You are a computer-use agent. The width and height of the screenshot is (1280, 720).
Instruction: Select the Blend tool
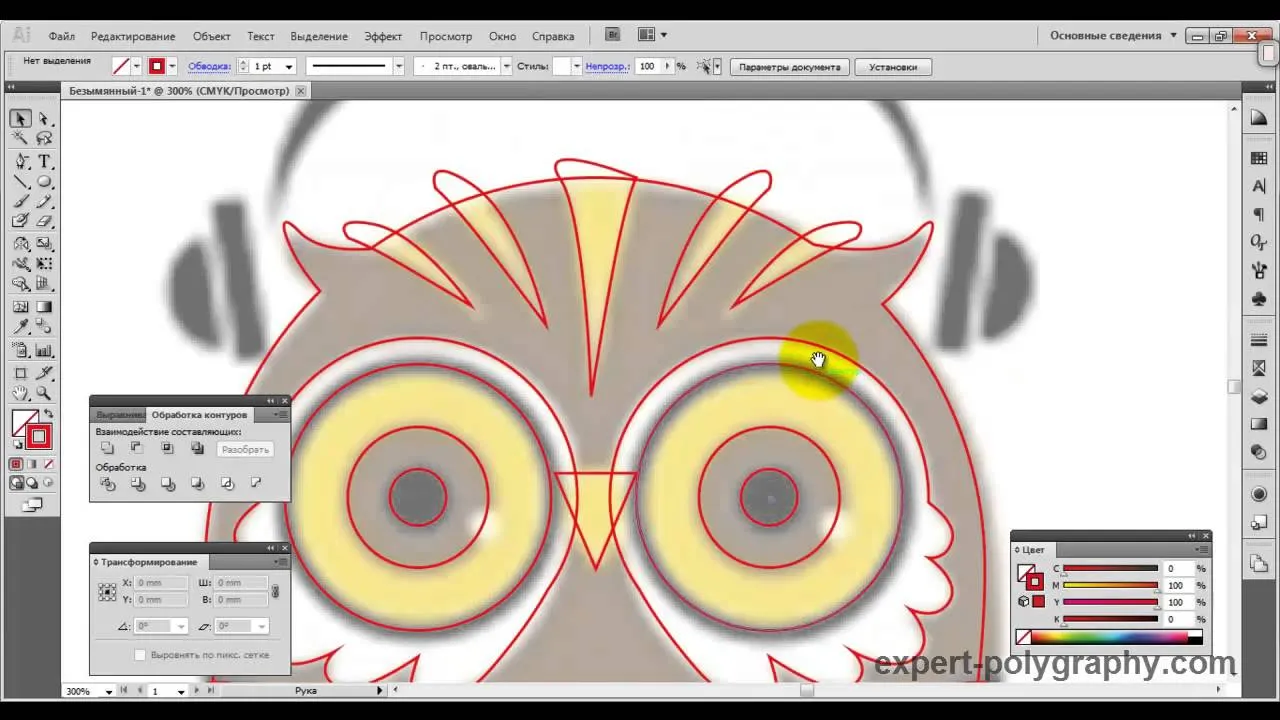tap(44, 327)
